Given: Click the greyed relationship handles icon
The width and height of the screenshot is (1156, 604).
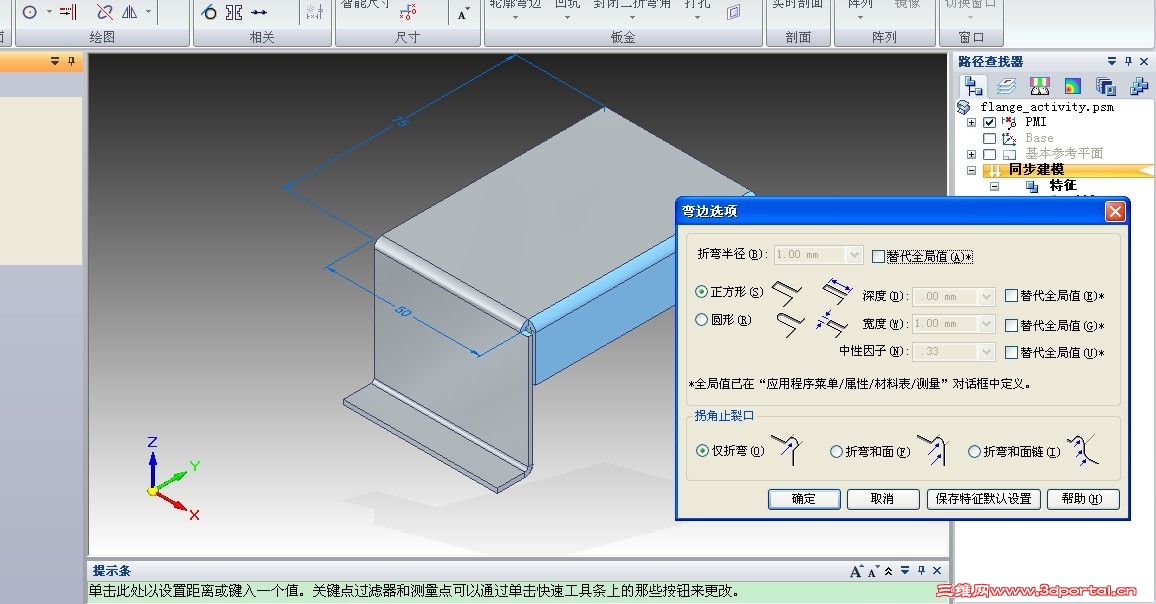Looking at the screenshot, I should point(315,12).
